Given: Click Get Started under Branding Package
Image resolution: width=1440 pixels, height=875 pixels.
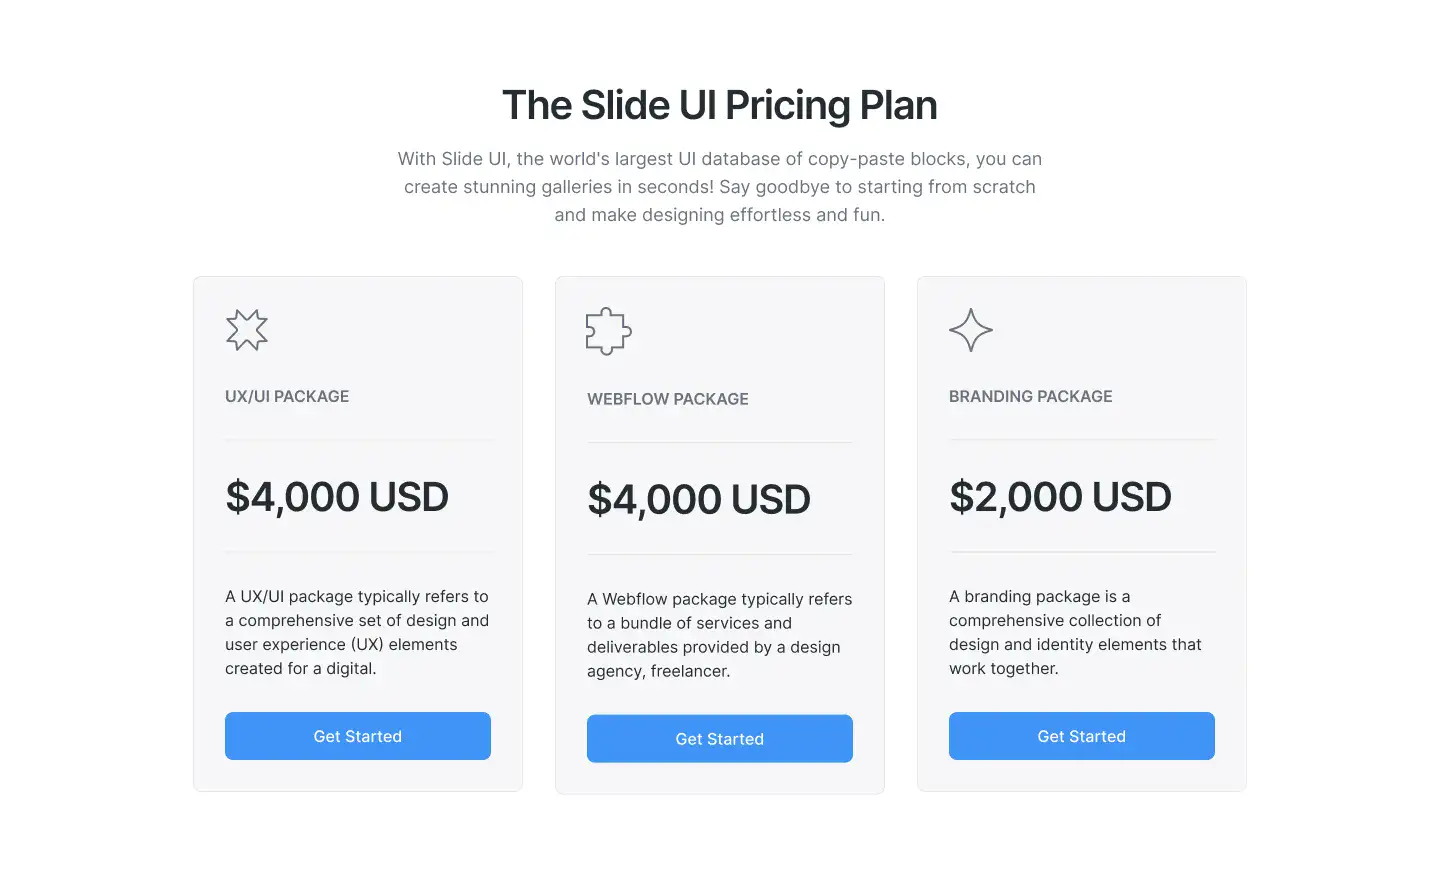Looking at the screenshot, I should click(x=1082, y=736).
